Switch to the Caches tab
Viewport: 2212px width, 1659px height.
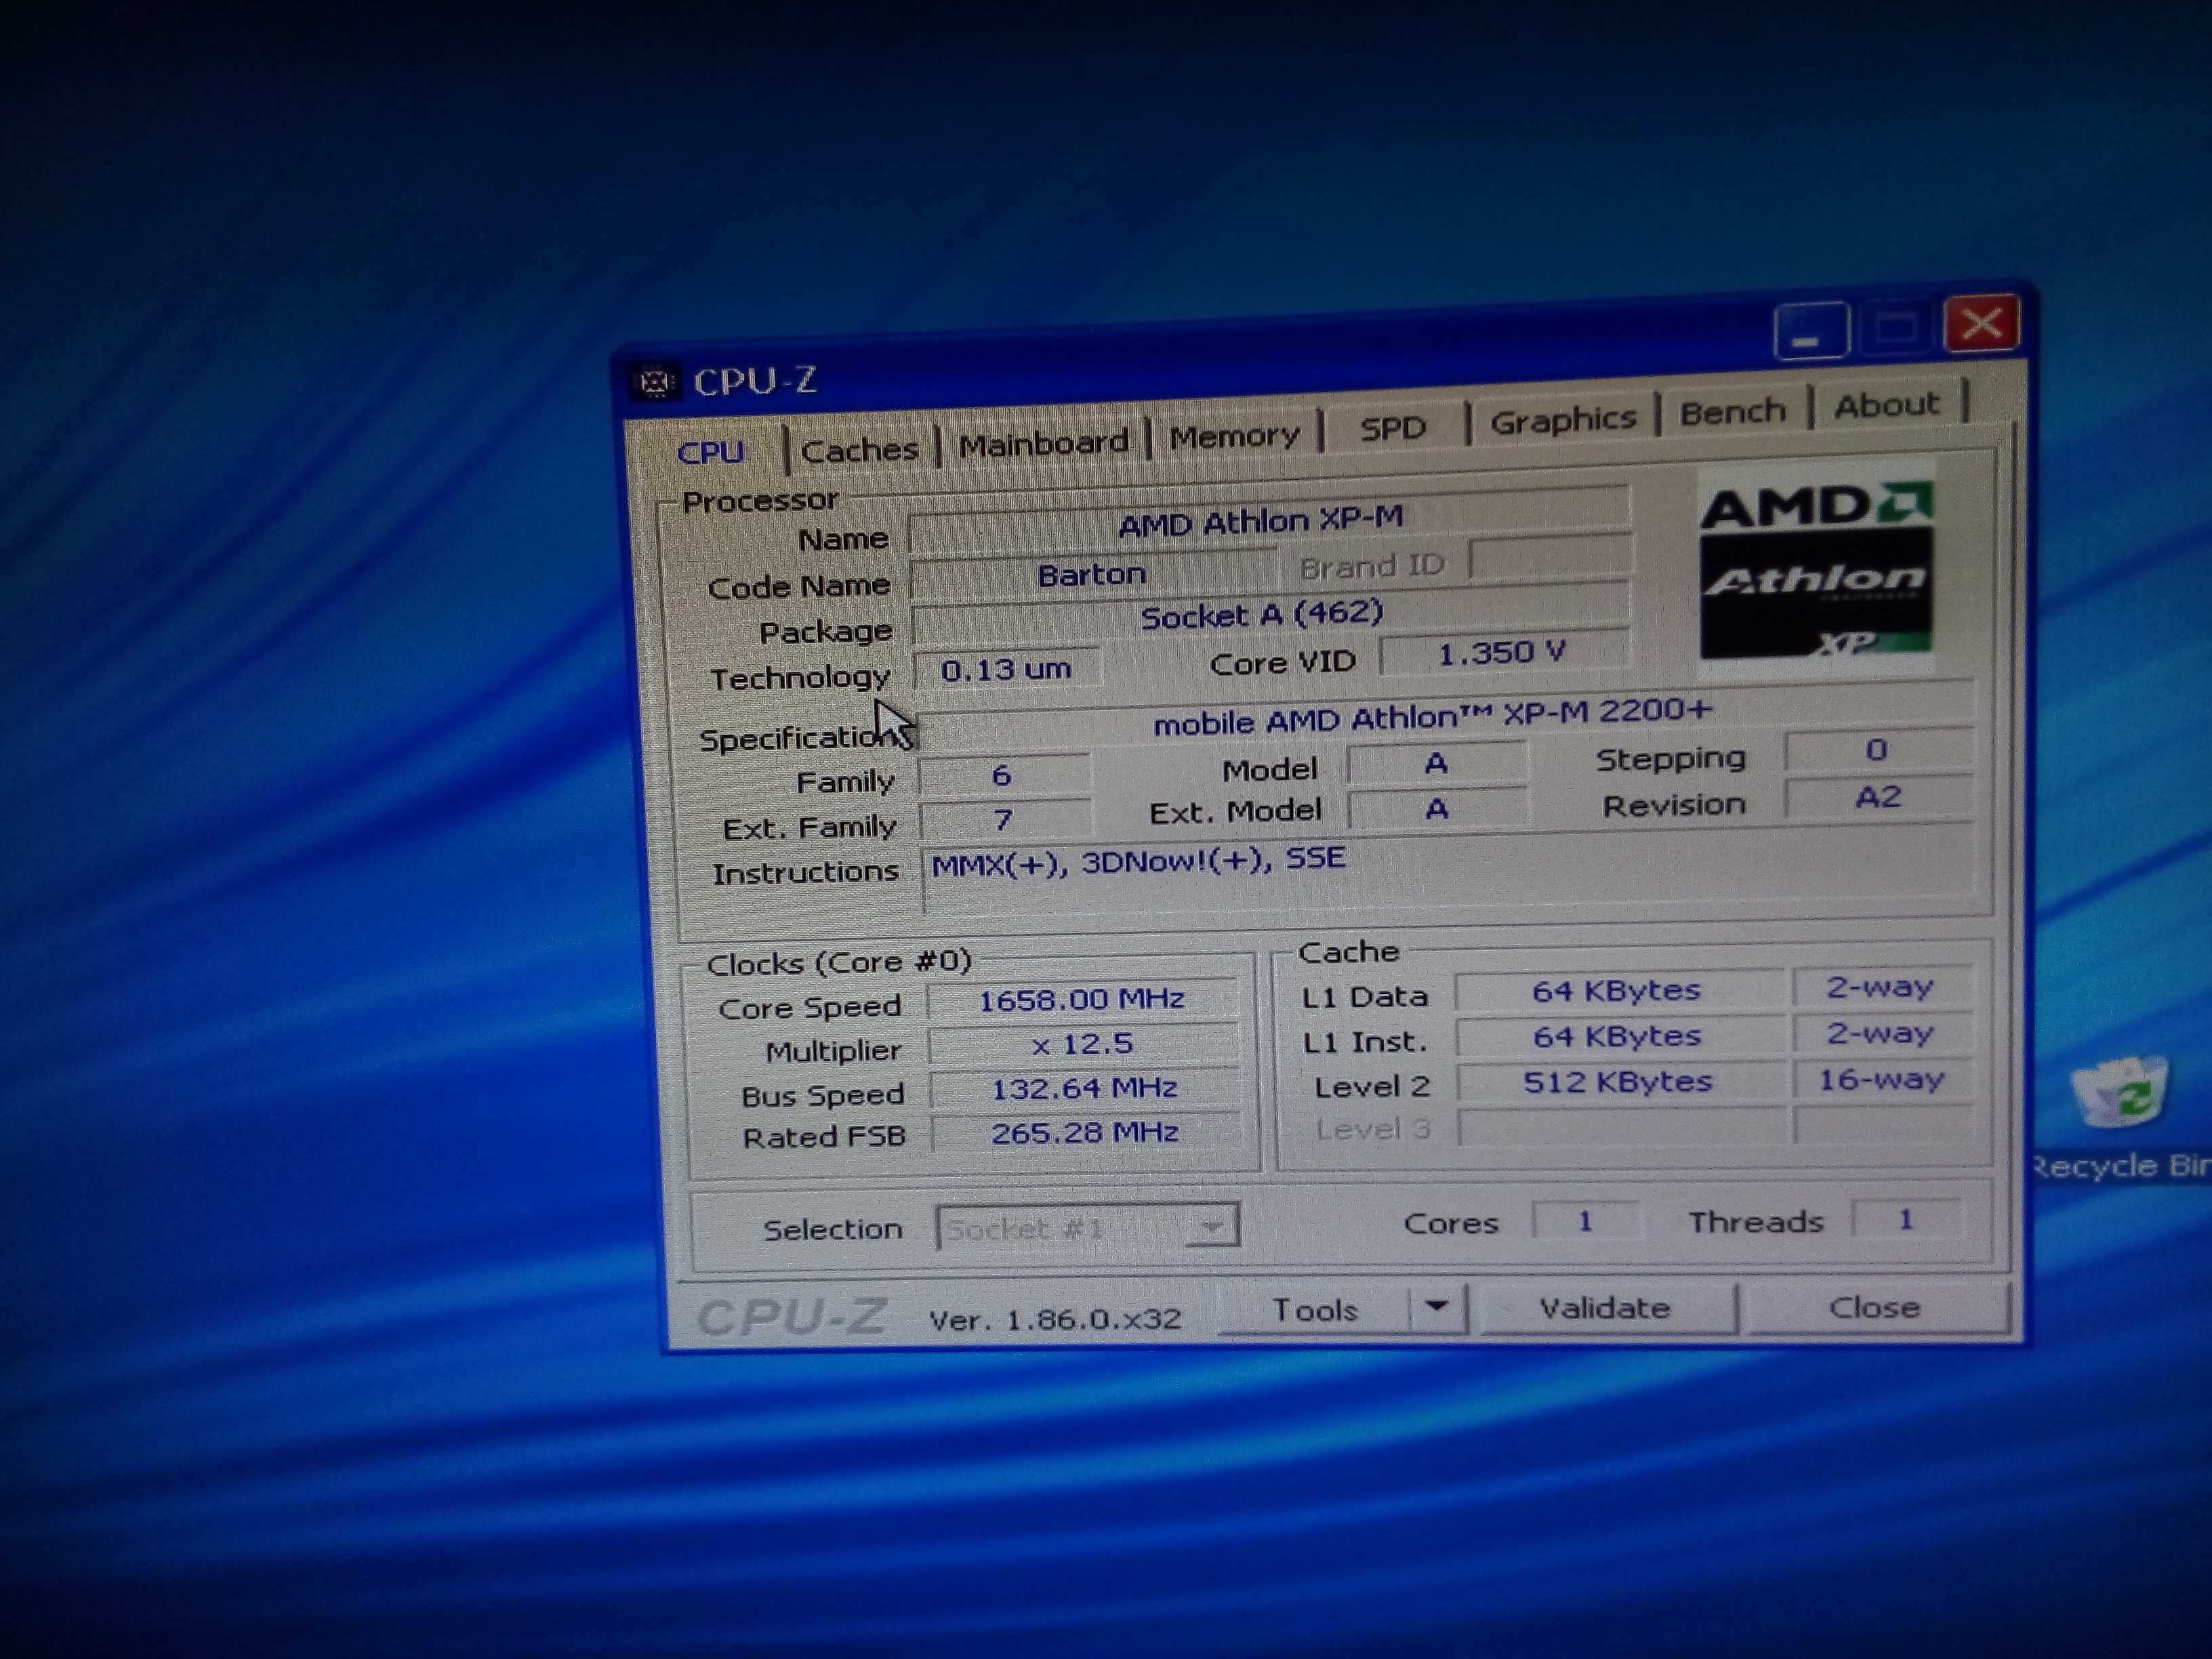(860, 449)
